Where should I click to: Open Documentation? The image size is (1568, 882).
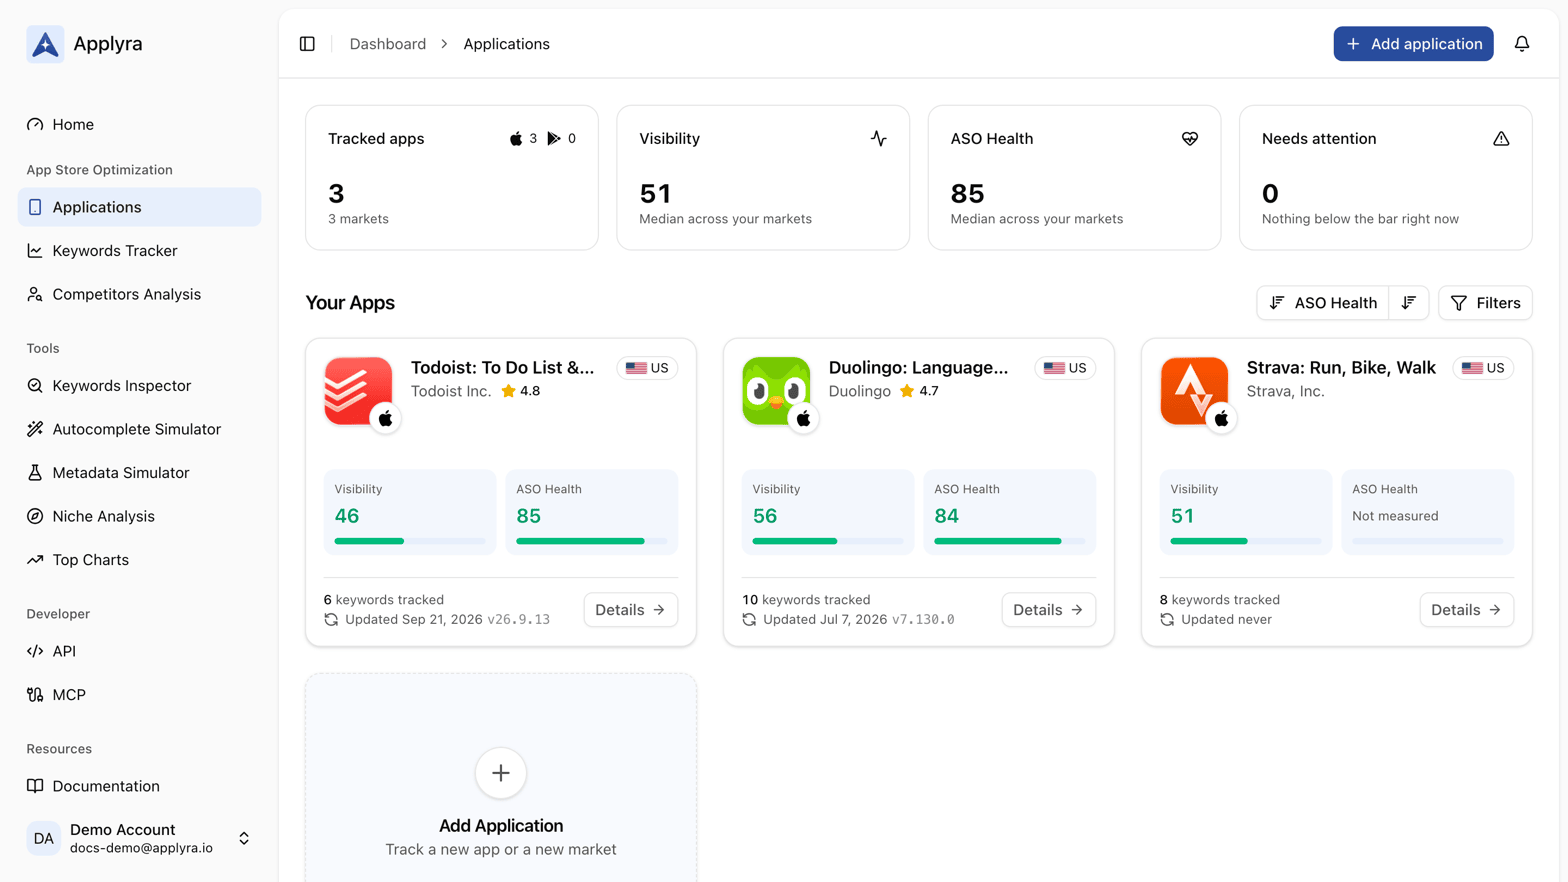tap(139, 786)
